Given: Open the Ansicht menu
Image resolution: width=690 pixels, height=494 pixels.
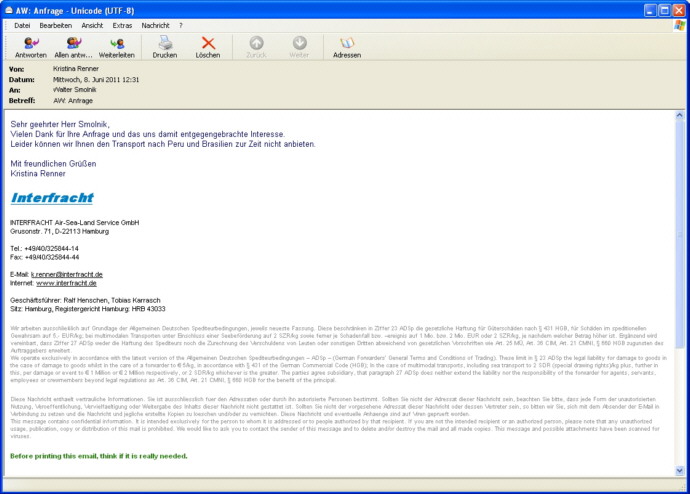Looking at the screenshot, I should point(92,24).
